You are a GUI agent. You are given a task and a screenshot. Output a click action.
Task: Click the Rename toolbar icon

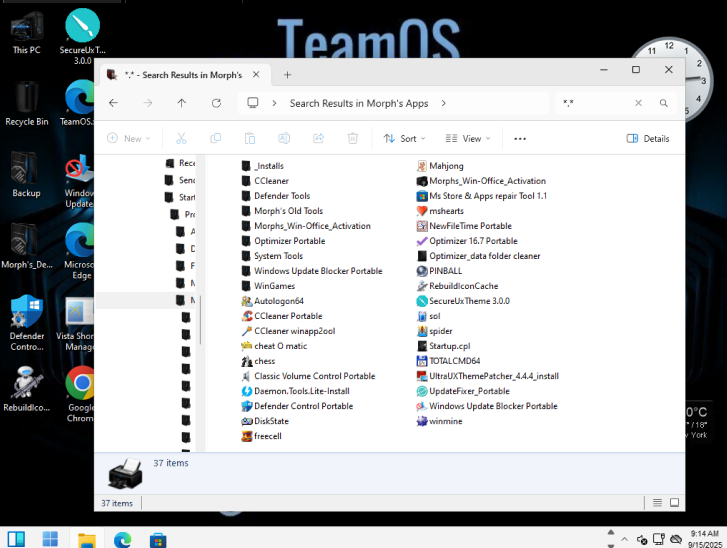coord(284,139)
